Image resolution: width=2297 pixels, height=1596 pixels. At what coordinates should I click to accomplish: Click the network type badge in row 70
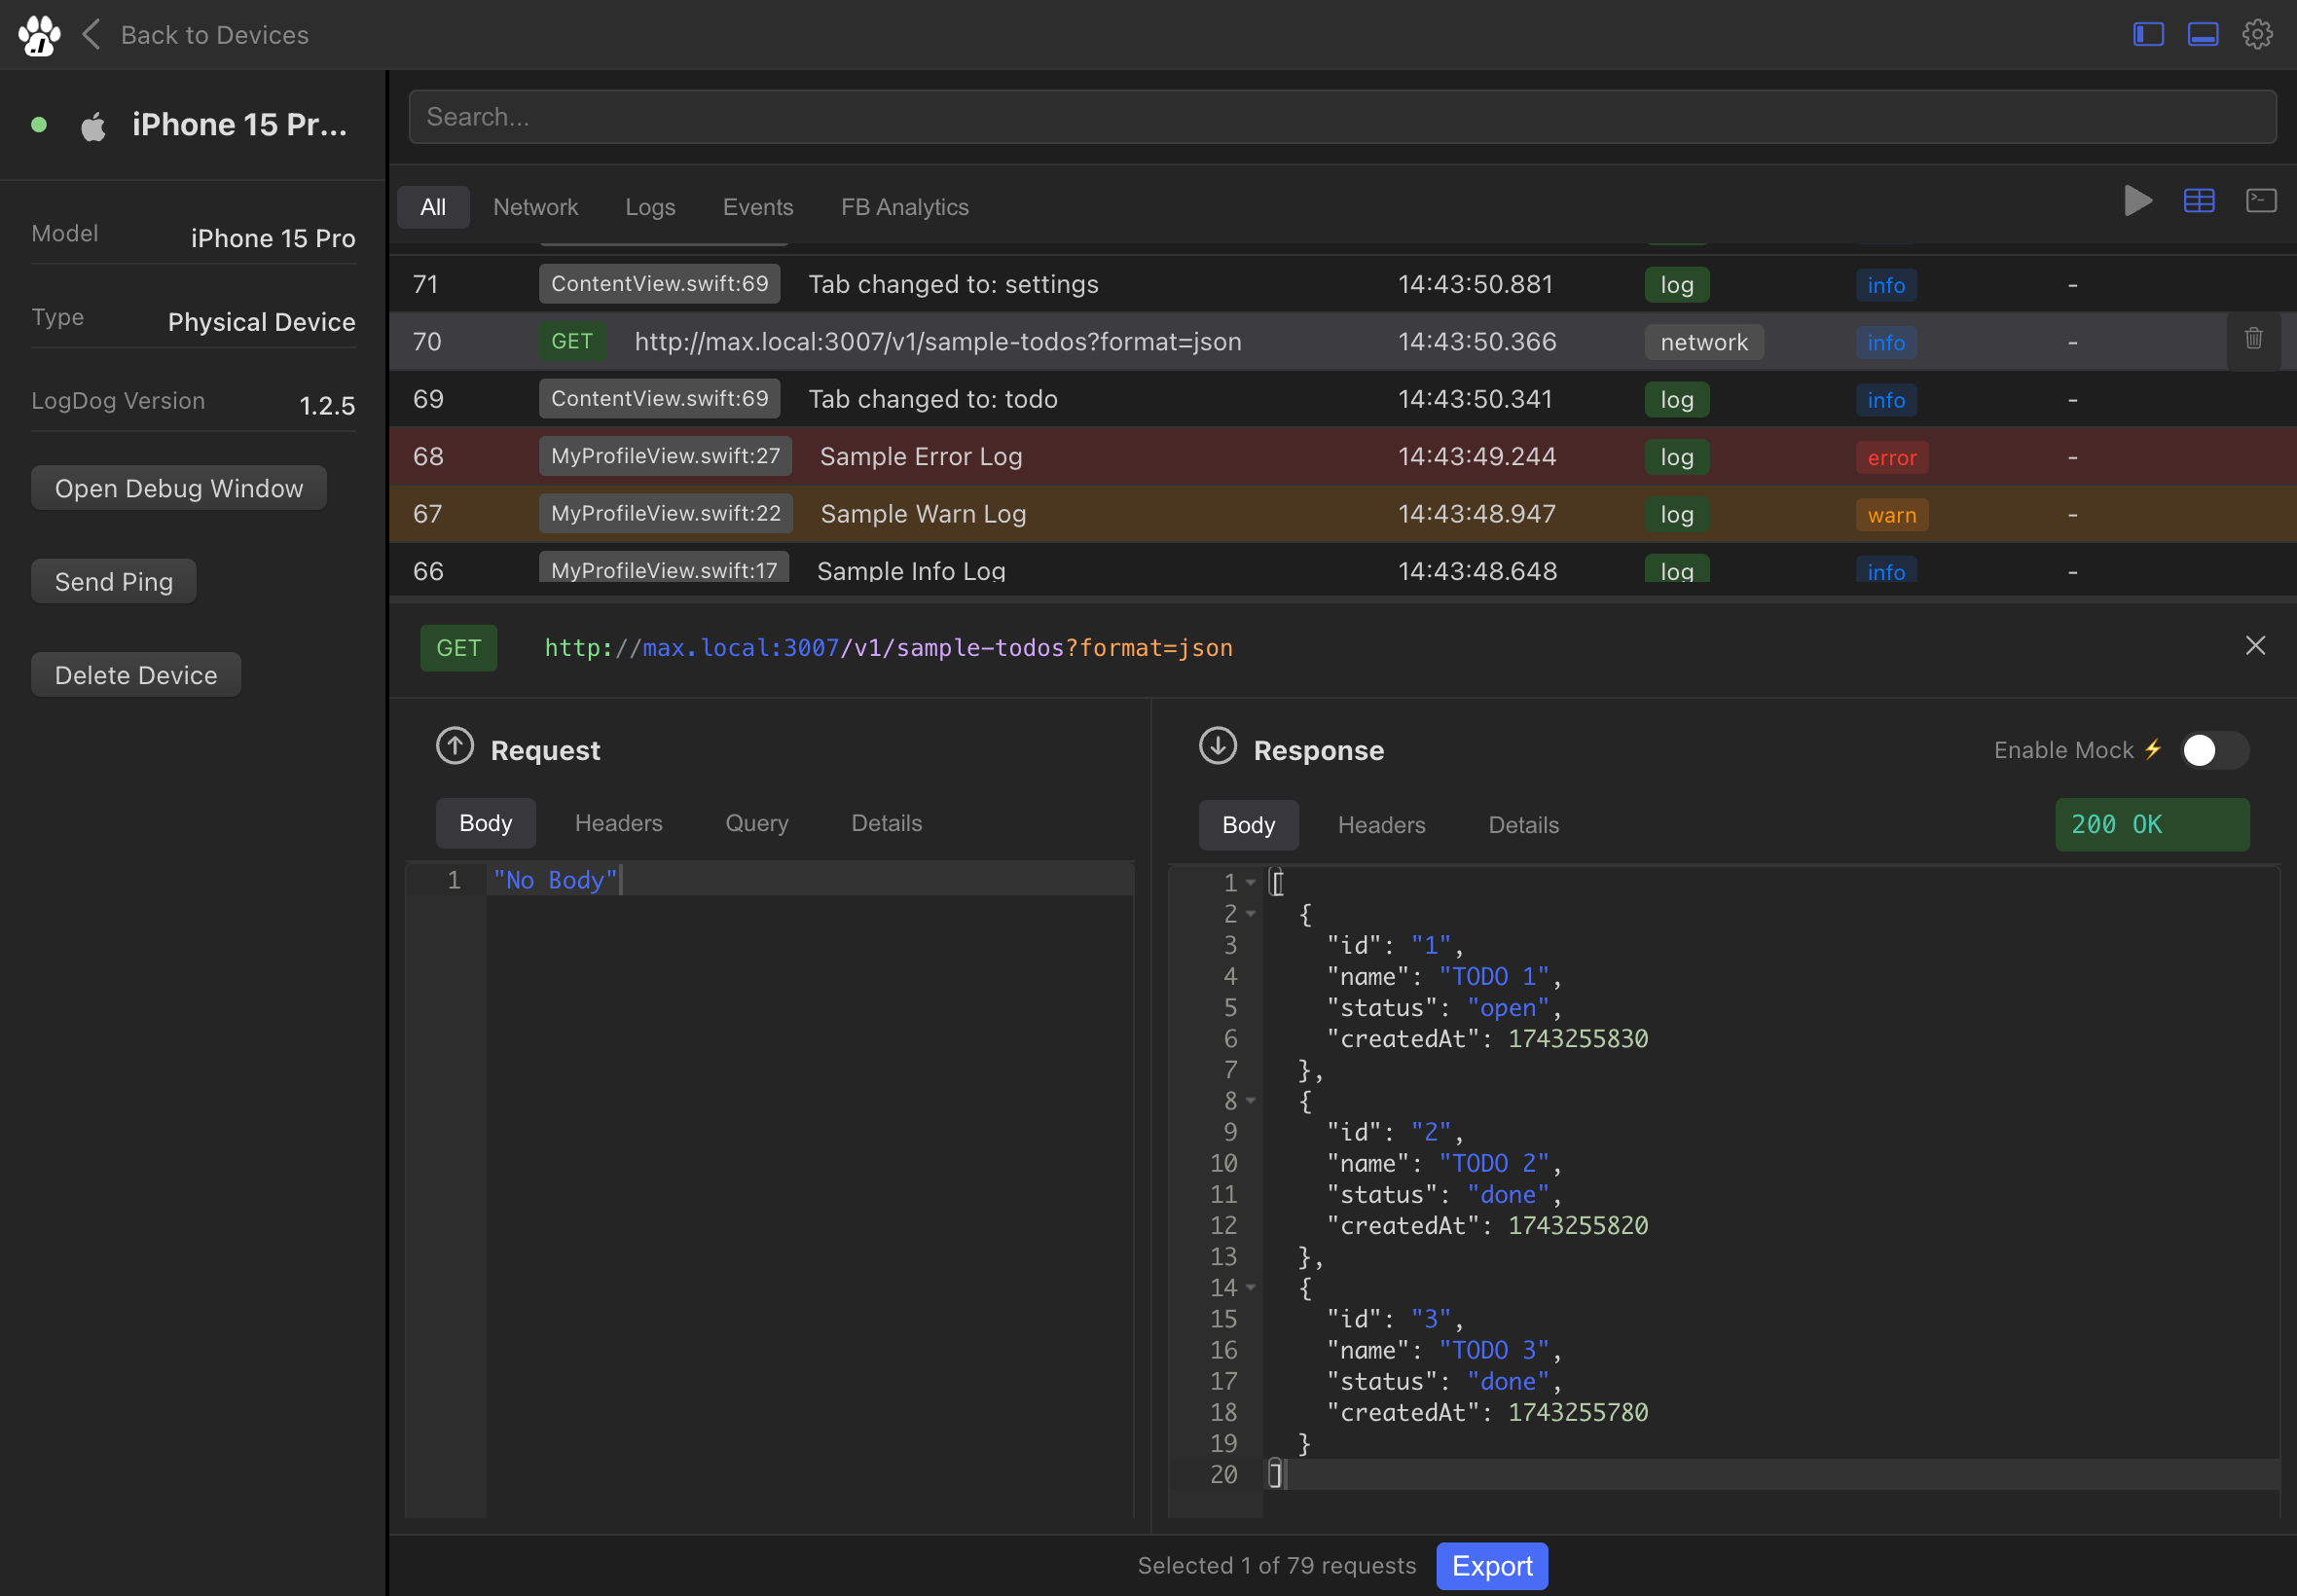[1704, 342]
